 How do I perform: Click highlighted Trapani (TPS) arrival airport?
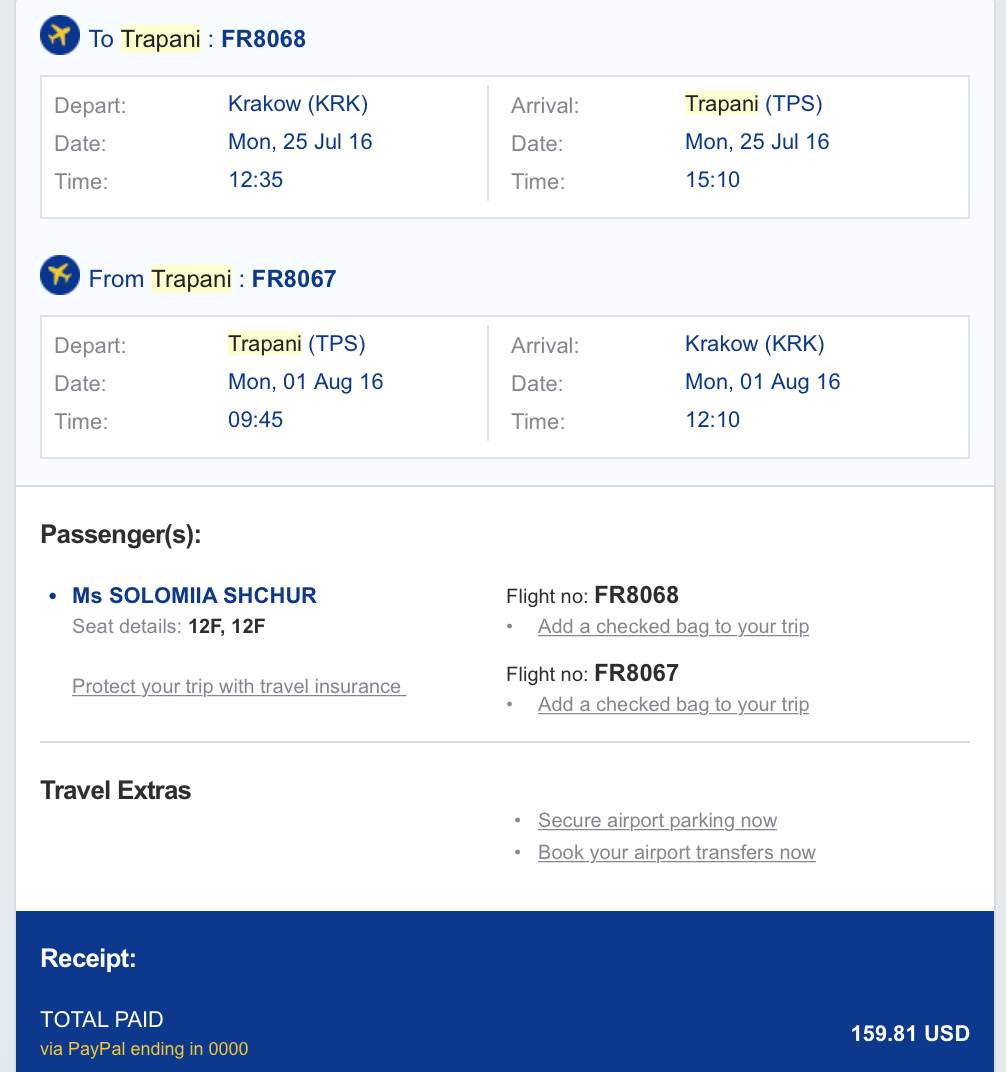pos(753,104)
